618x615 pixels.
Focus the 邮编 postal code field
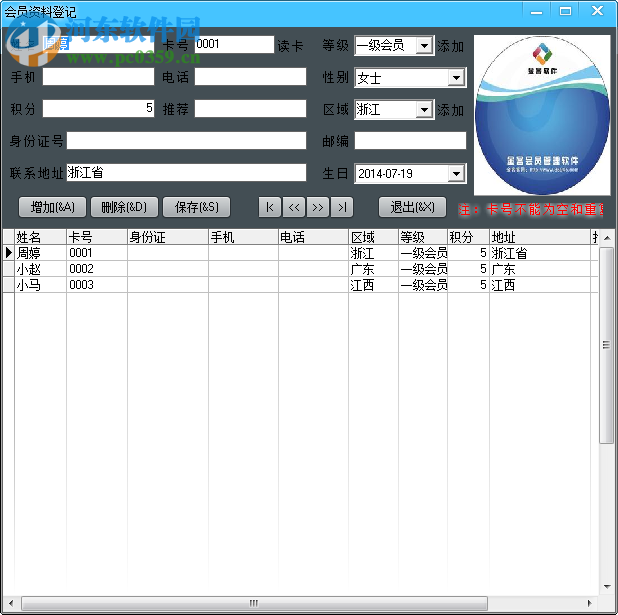tap(410, 141)
